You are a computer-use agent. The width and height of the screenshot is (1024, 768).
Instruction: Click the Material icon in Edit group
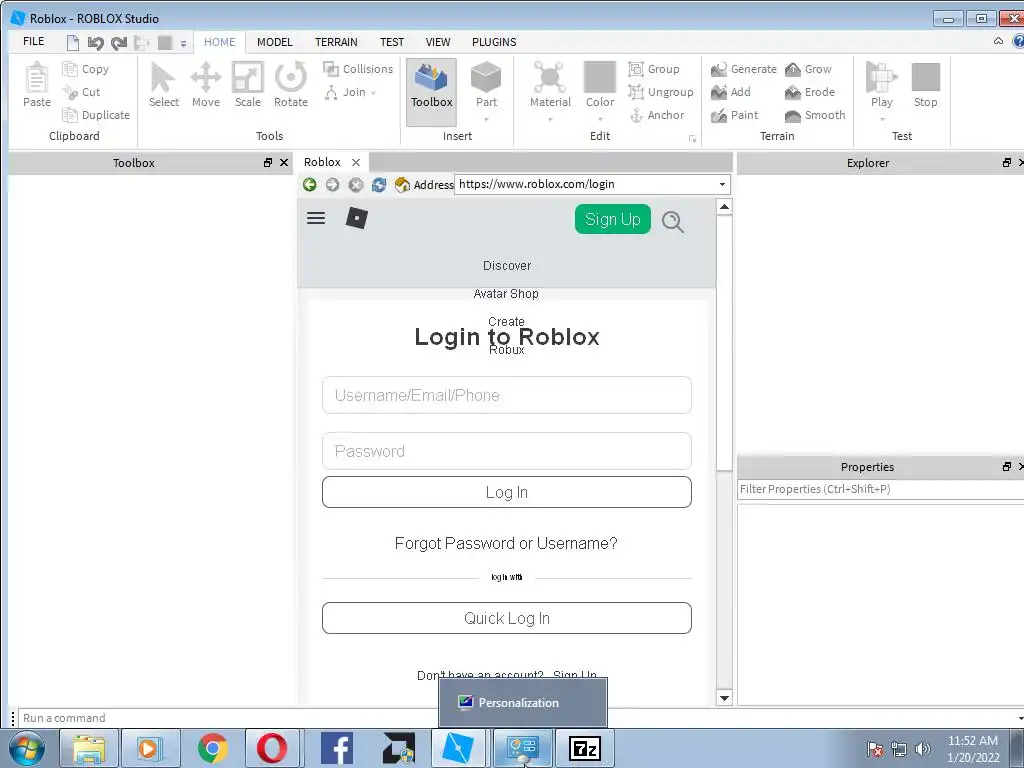click(550, 78)
